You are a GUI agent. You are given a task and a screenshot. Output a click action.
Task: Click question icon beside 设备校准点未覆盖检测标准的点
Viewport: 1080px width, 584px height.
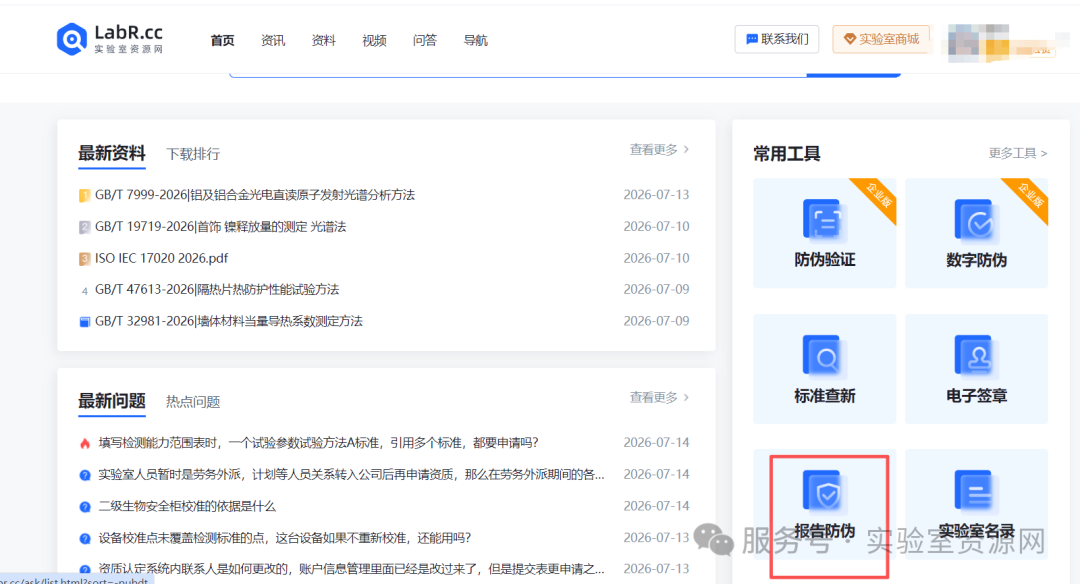pyautogui.click(x=85, y=539)
